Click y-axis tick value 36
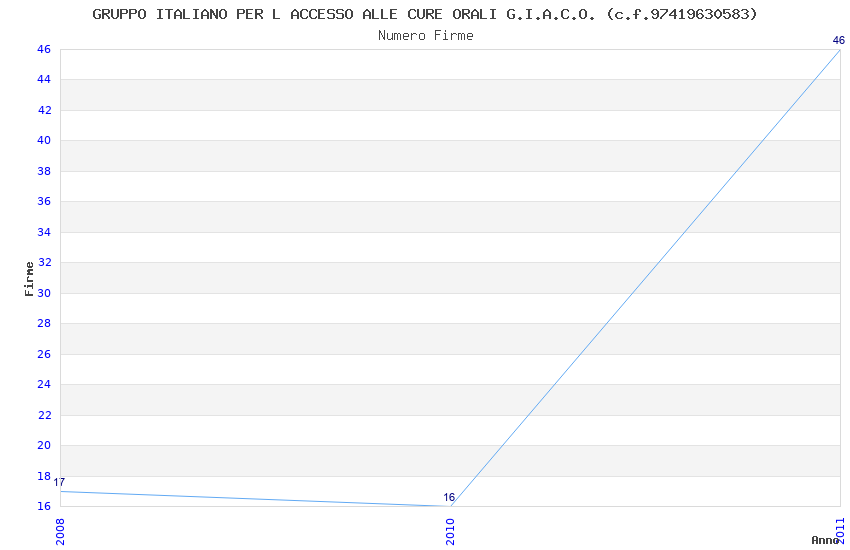Image resolution: width=850 pixels, height=550 pixels. (44, 202)
